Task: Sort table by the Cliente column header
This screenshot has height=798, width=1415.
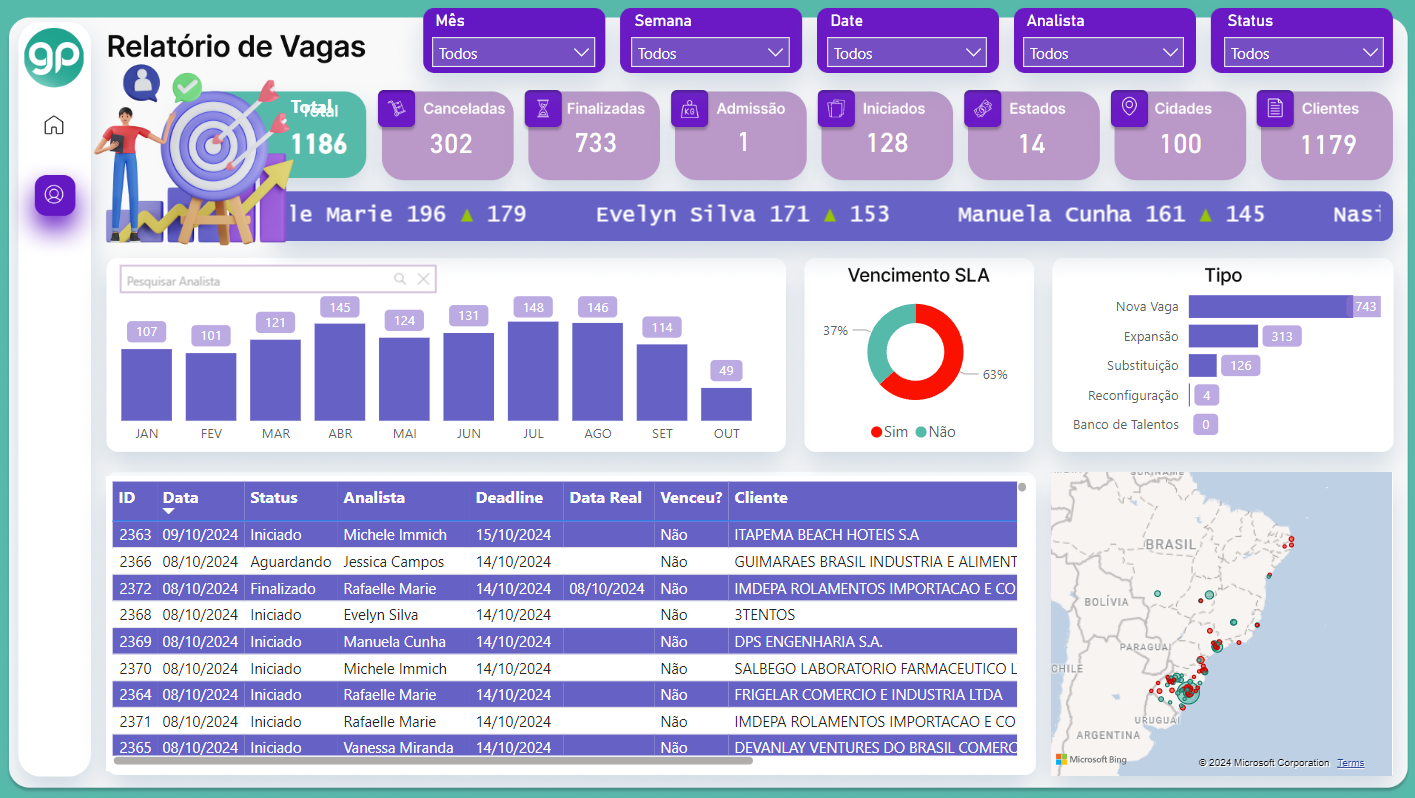Action: point(761,498)
